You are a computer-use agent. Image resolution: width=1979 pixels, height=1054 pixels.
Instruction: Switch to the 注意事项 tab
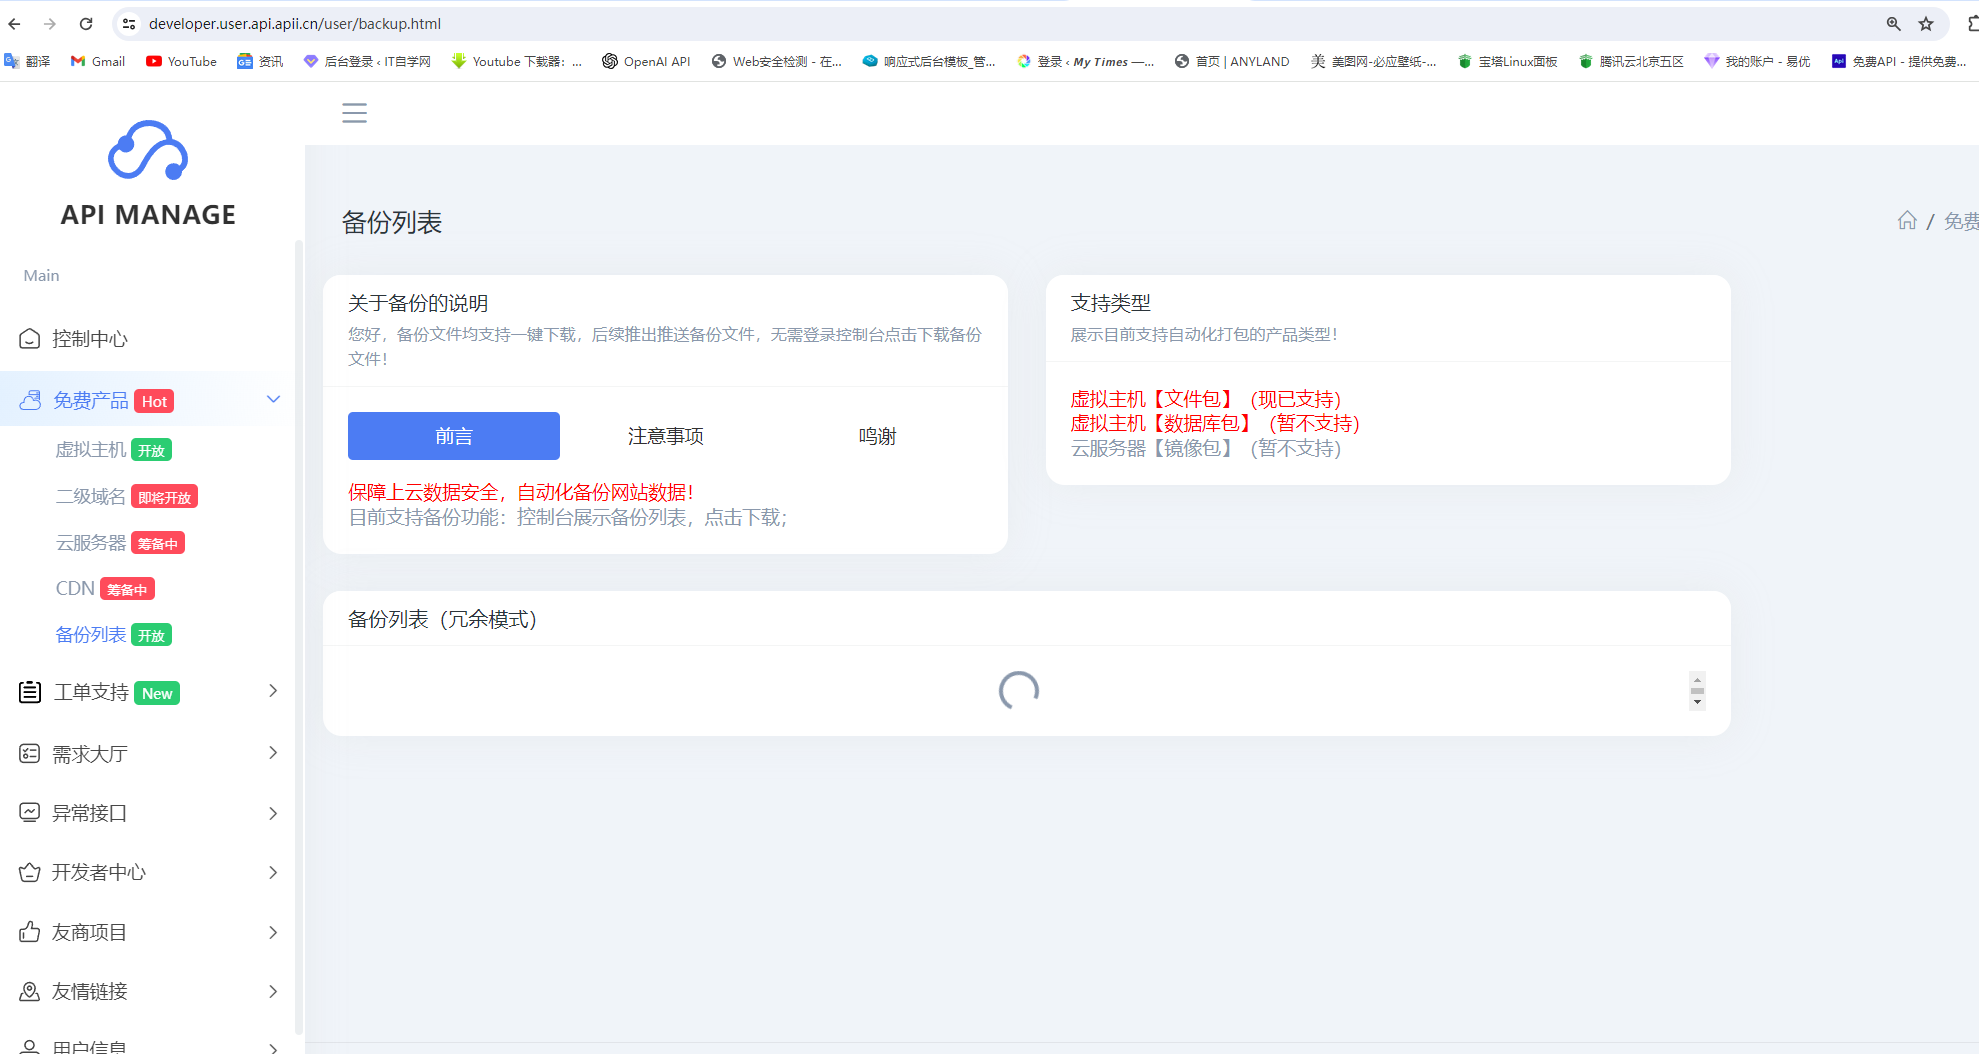(664, 436)
